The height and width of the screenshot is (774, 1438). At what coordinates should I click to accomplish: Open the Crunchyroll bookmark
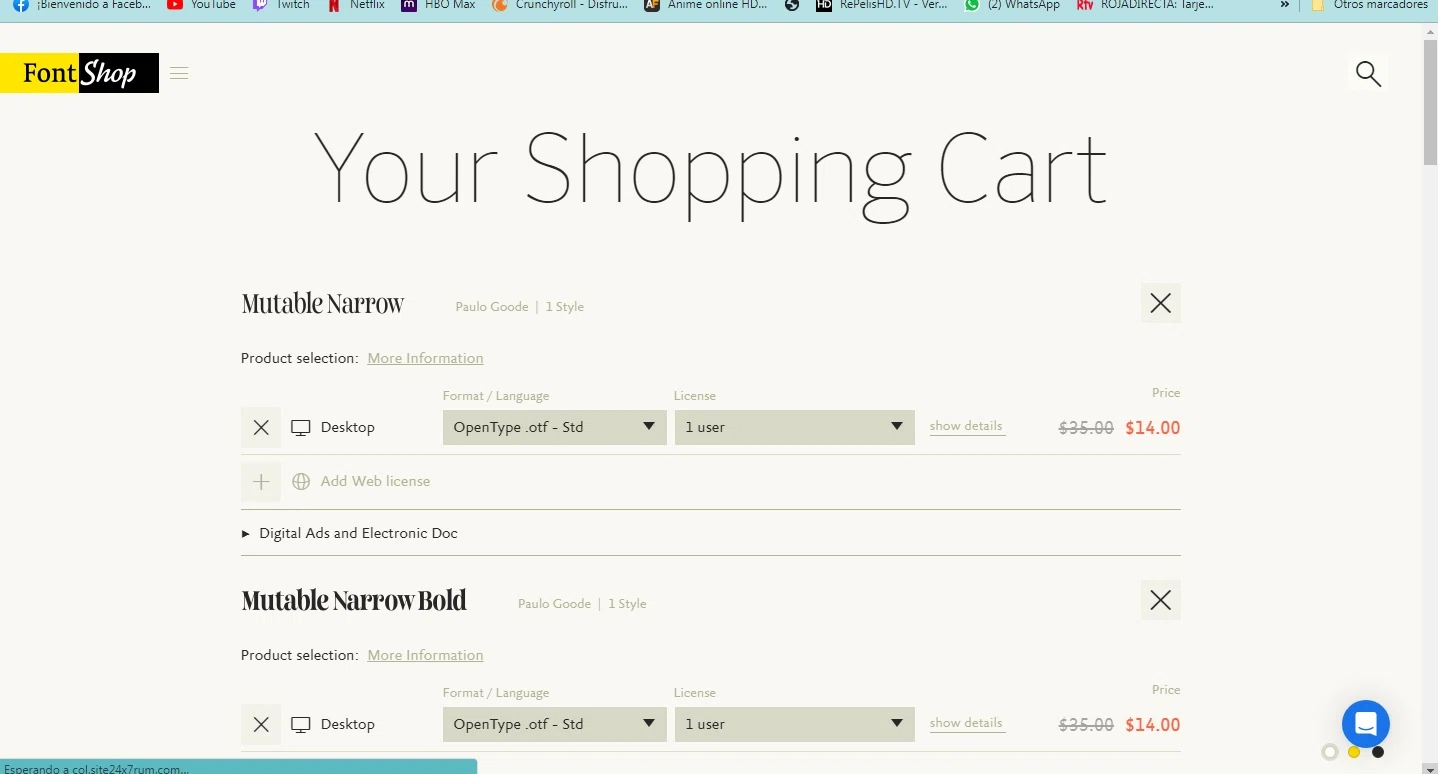click(560, 5)
